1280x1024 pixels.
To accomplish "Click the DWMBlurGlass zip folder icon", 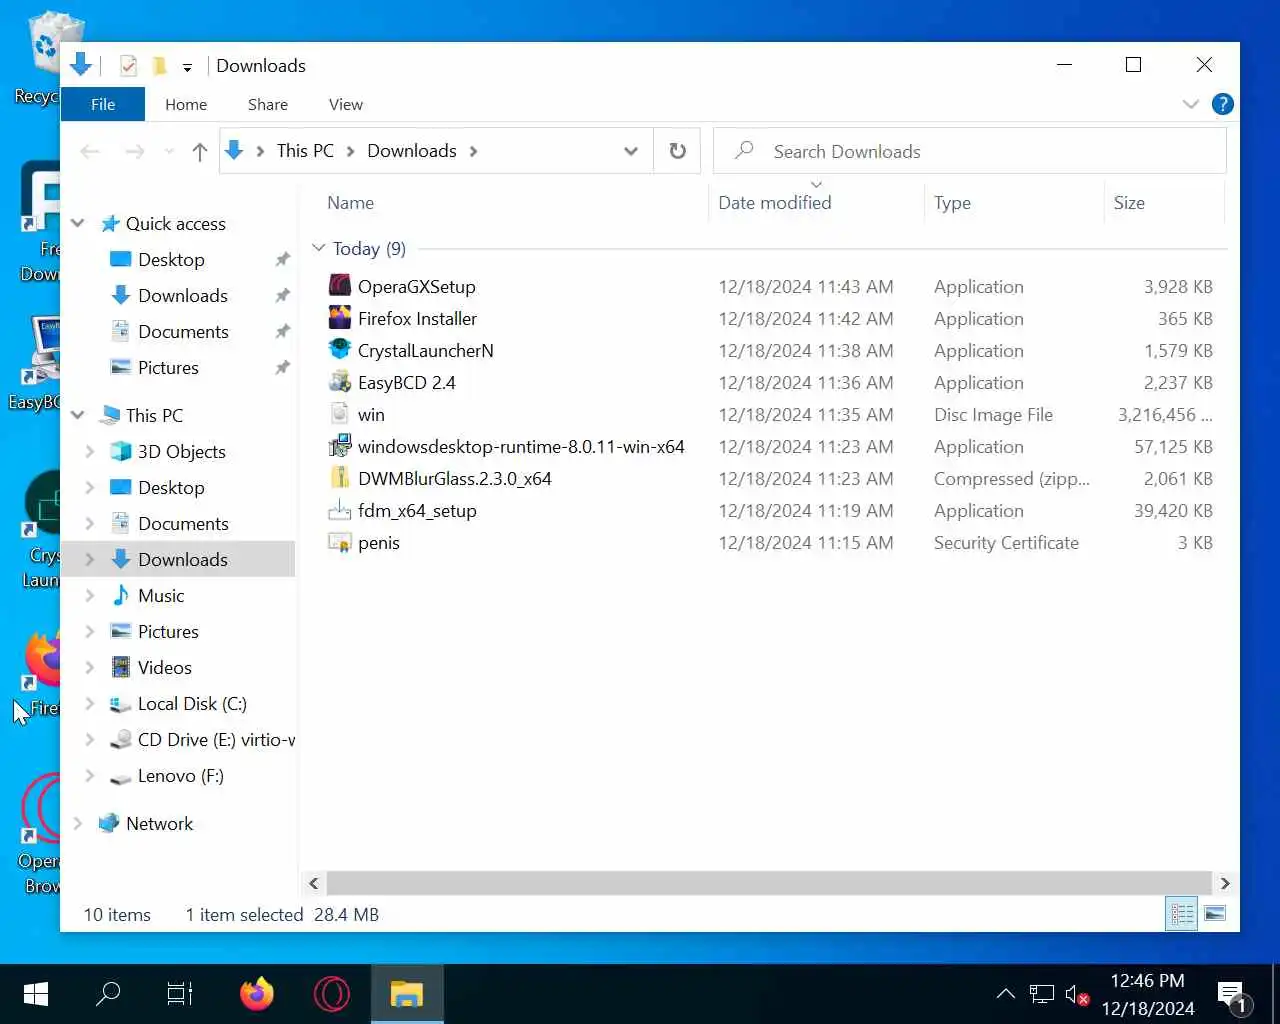I will (340, 478).
